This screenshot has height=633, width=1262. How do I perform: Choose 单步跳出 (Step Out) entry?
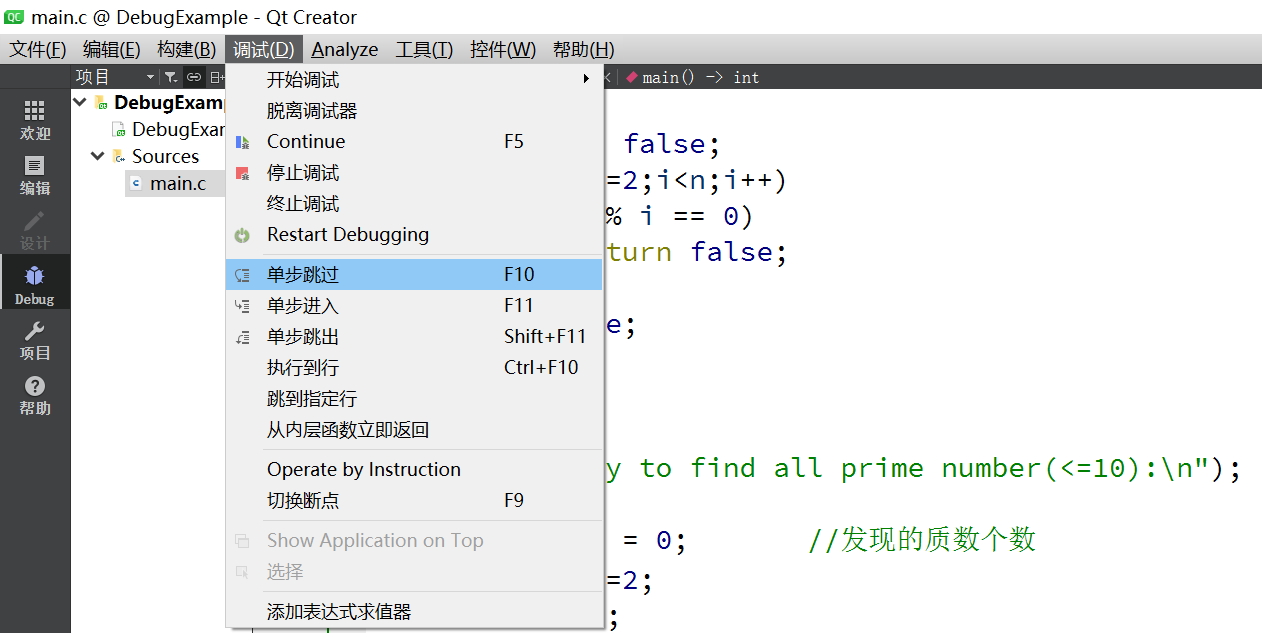coord(303,337)
